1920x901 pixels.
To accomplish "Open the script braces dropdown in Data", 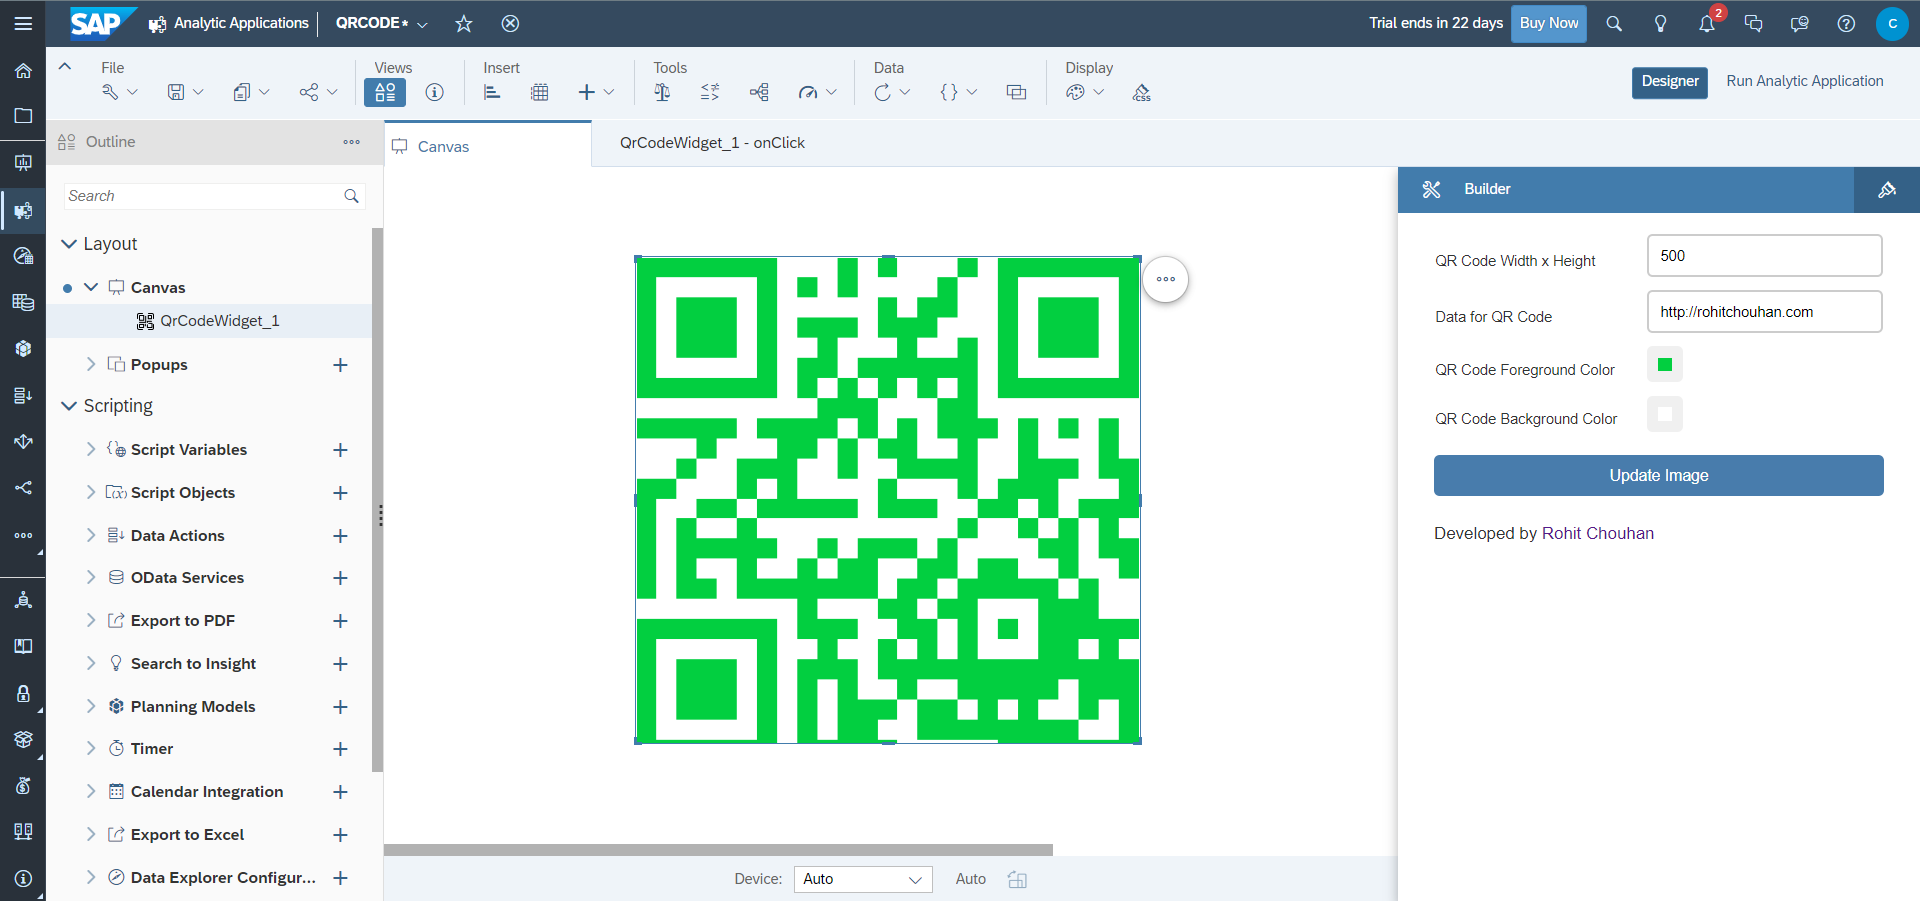I will (958, 92).
